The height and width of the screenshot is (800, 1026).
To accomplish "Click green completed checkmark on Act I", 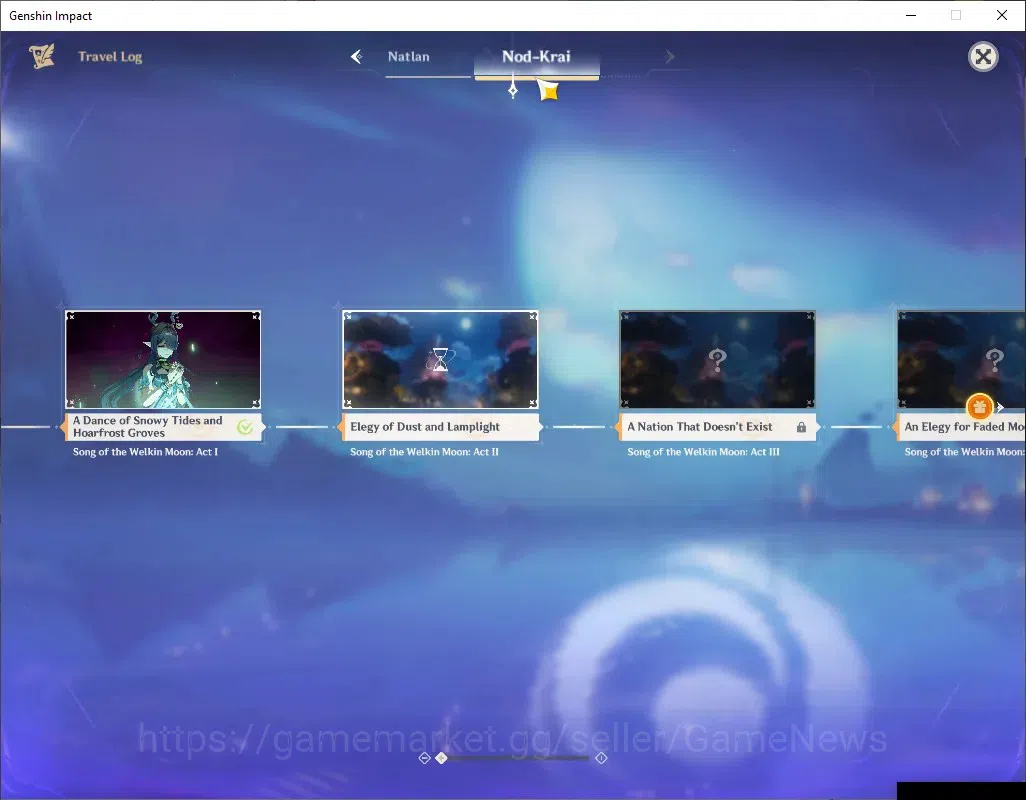I will pyautogui.click(x=245, y=427).
